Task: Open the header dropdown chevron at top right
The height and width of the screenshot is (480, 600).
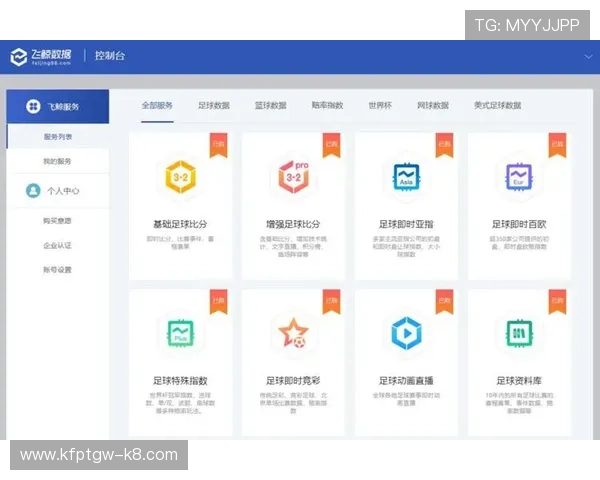Action: pyautogui.click(x=588, y=57)
